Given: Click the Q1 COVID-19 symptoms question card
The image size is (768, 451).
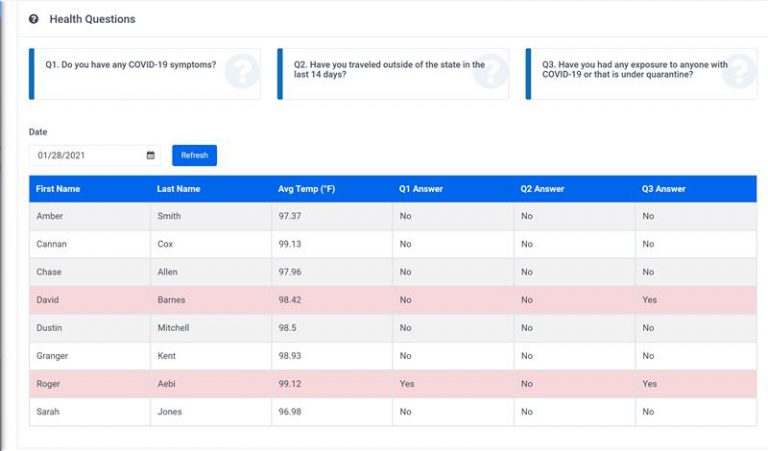Looking at the screenshot, I should 145,74.
